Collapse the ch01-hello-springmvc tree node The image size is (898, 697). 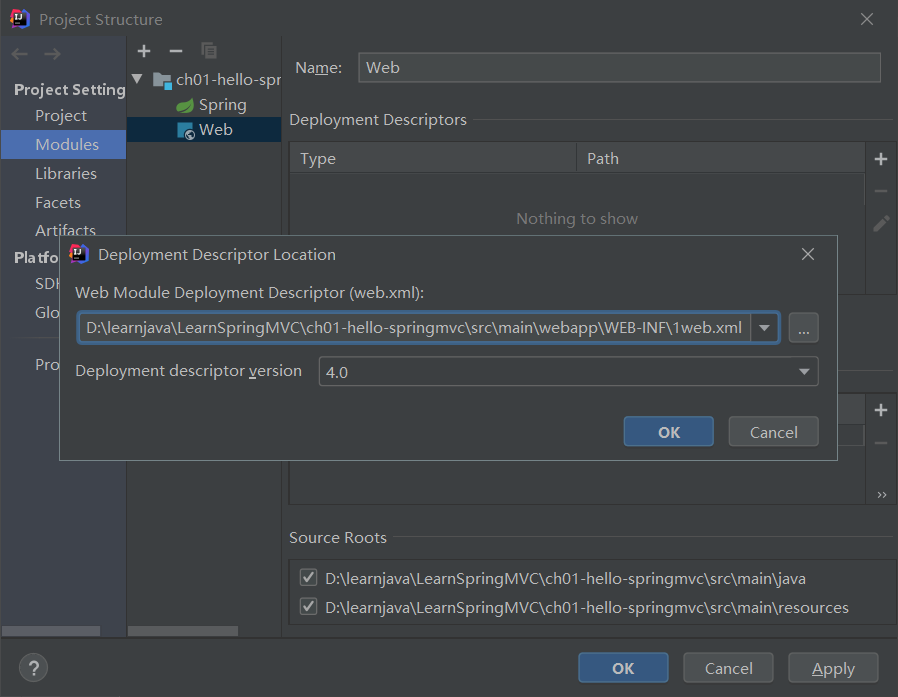pyautogui.click(x=137, y=78)
